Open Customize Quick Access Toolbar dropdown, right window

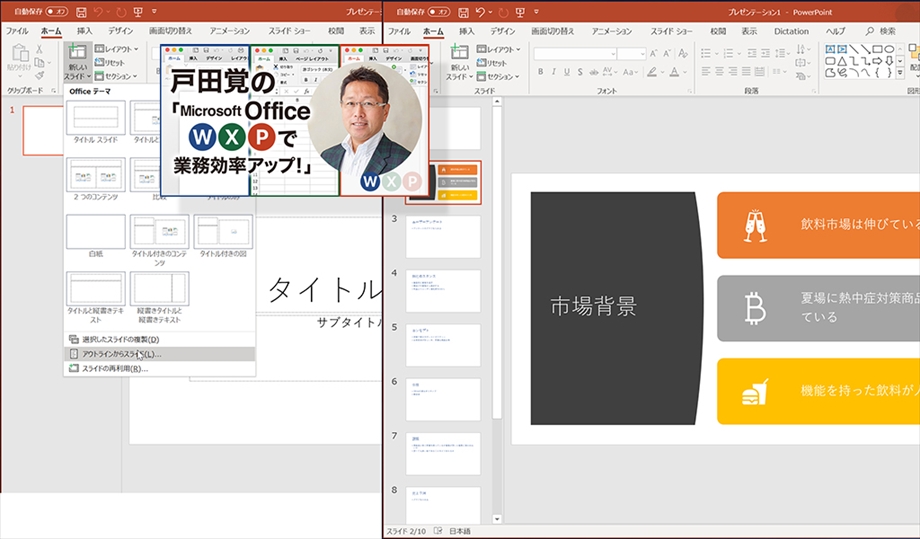pos(536,12)
